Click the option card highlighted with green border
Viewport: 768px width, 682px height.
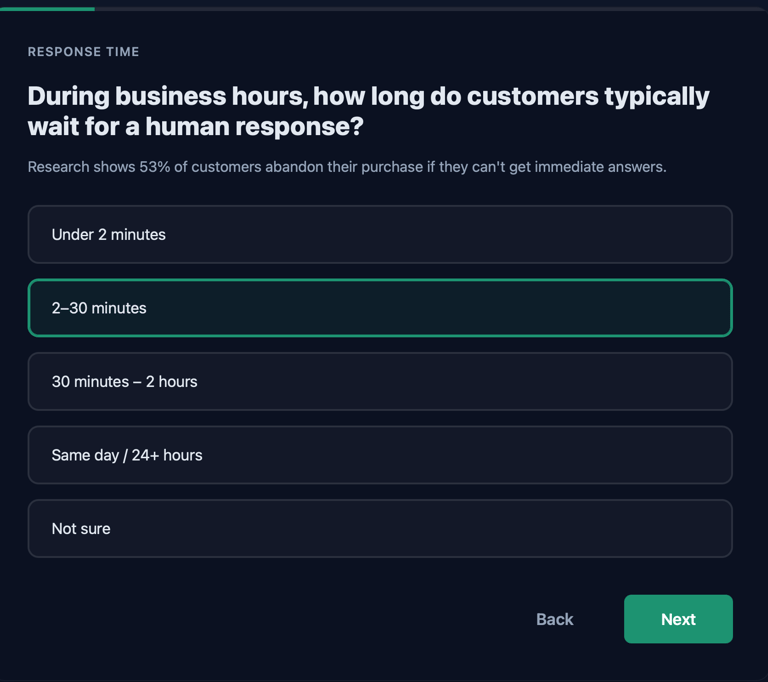[x=380, y=308]
